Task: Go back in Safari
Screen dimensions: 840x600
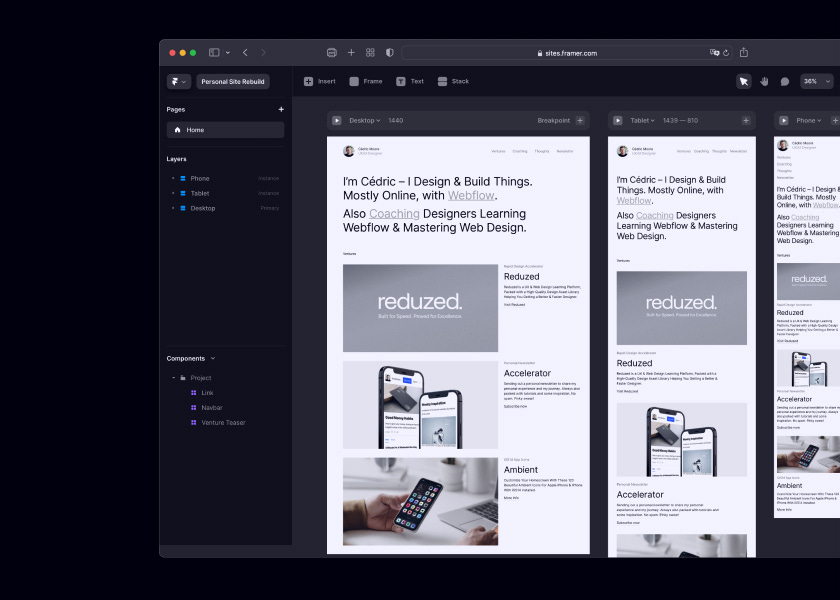Action: tap(245, 52)
